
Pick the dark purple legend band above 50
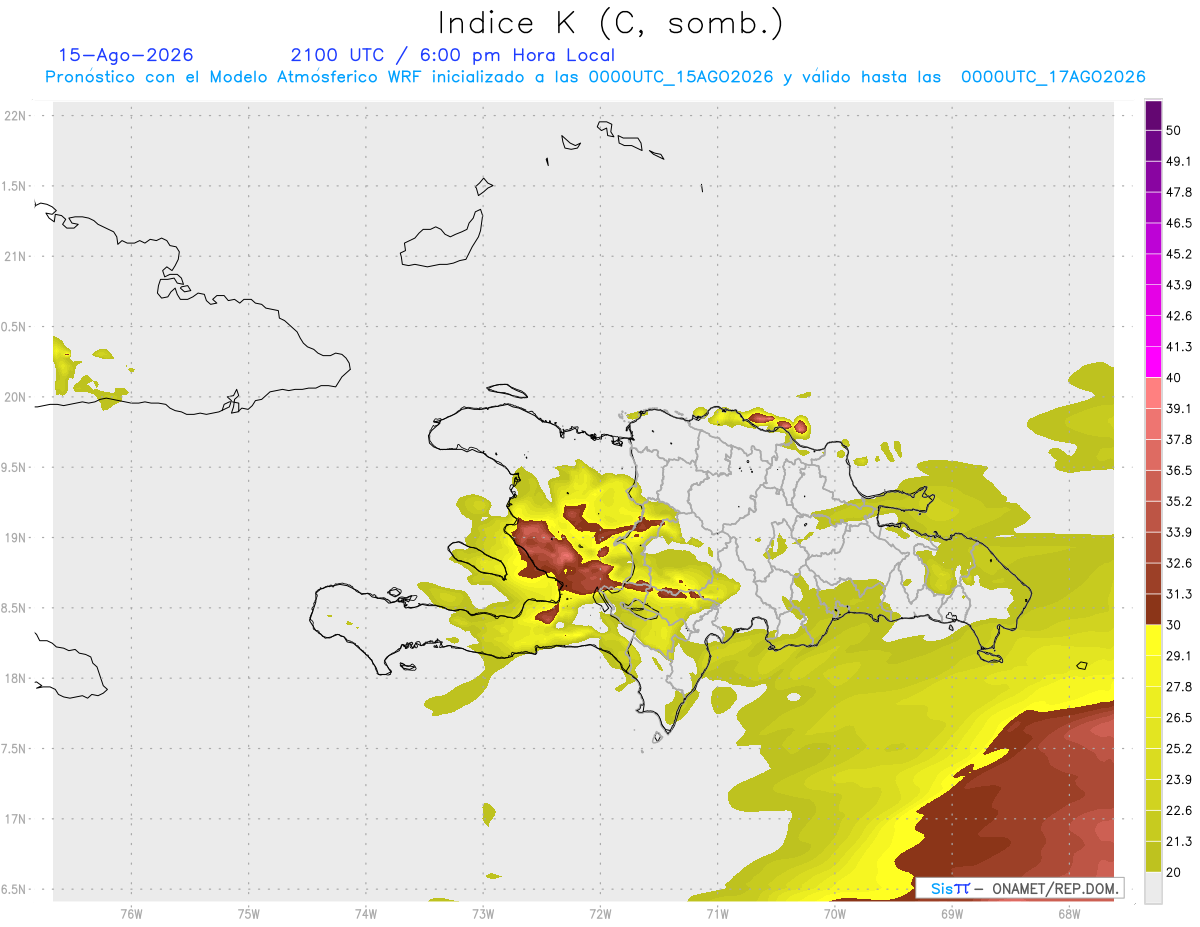pyautogui.click(x=1153, y=115)
